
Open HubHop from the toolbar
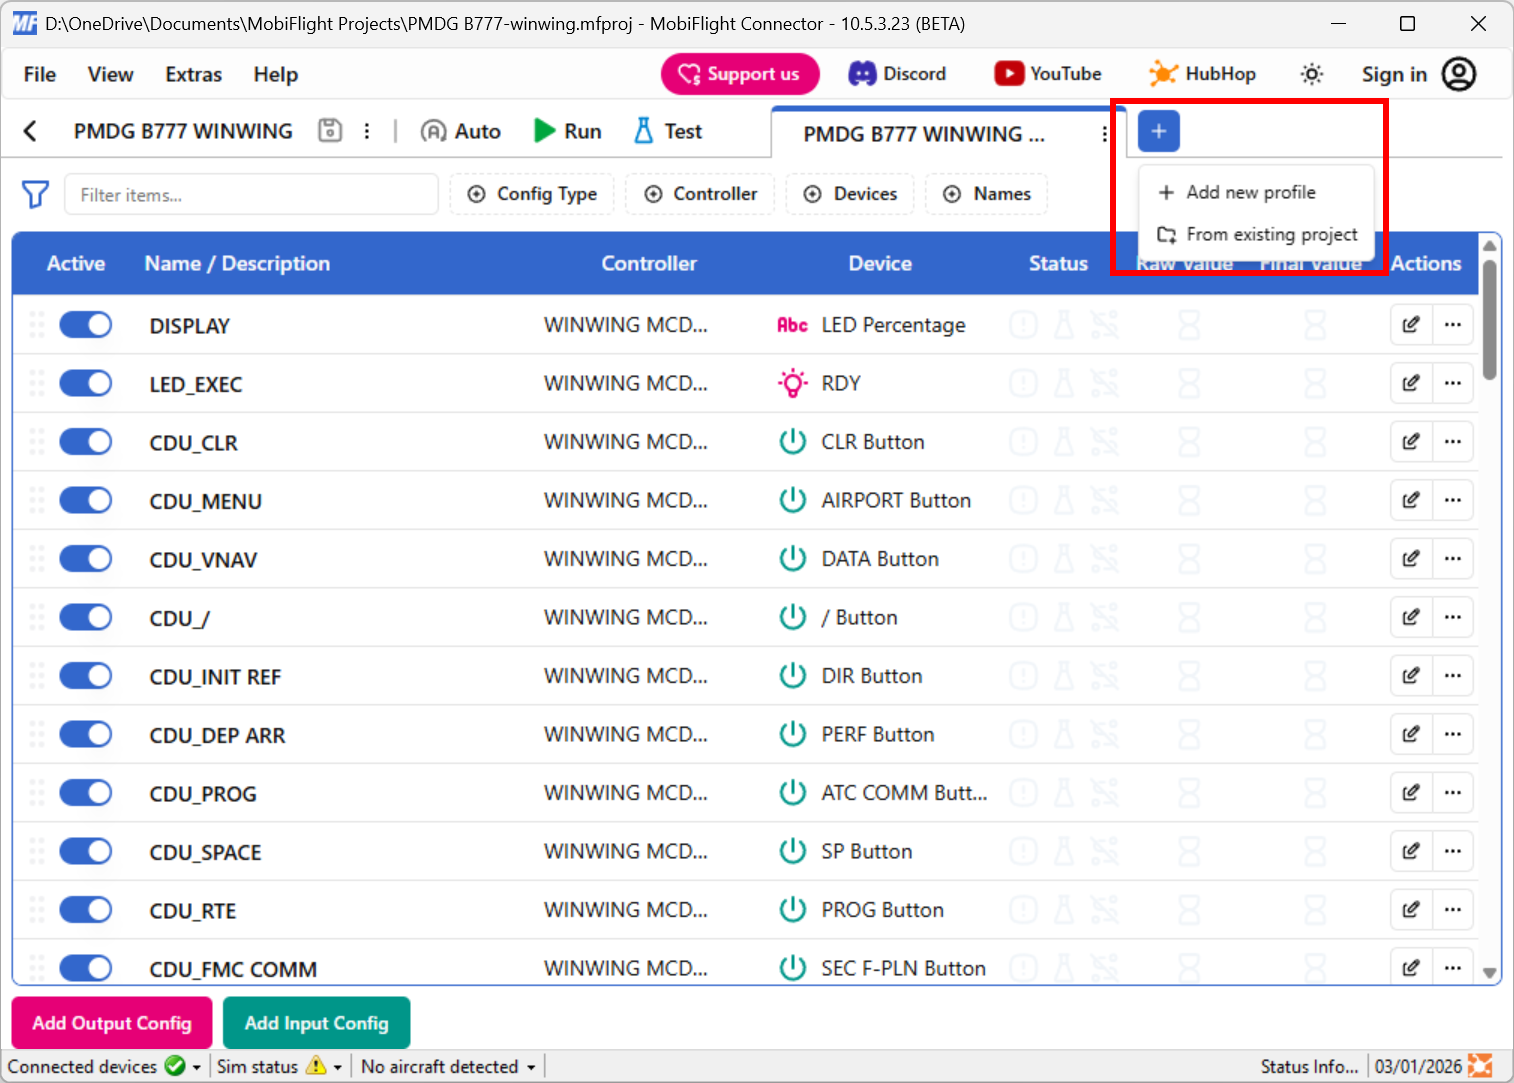[x=1202, y=73]
